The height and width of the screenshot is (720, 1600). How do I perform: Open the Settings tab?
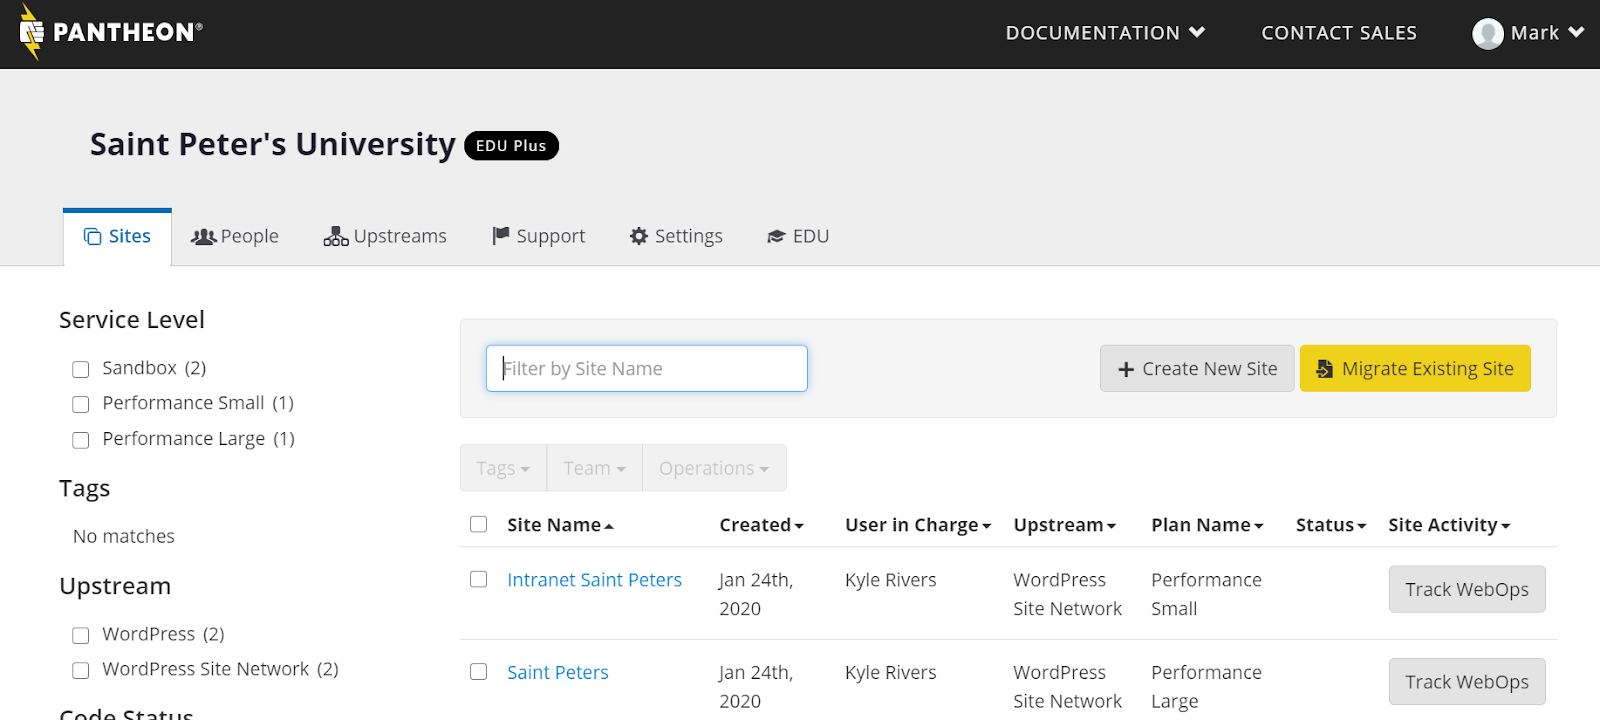click(676, 236)
